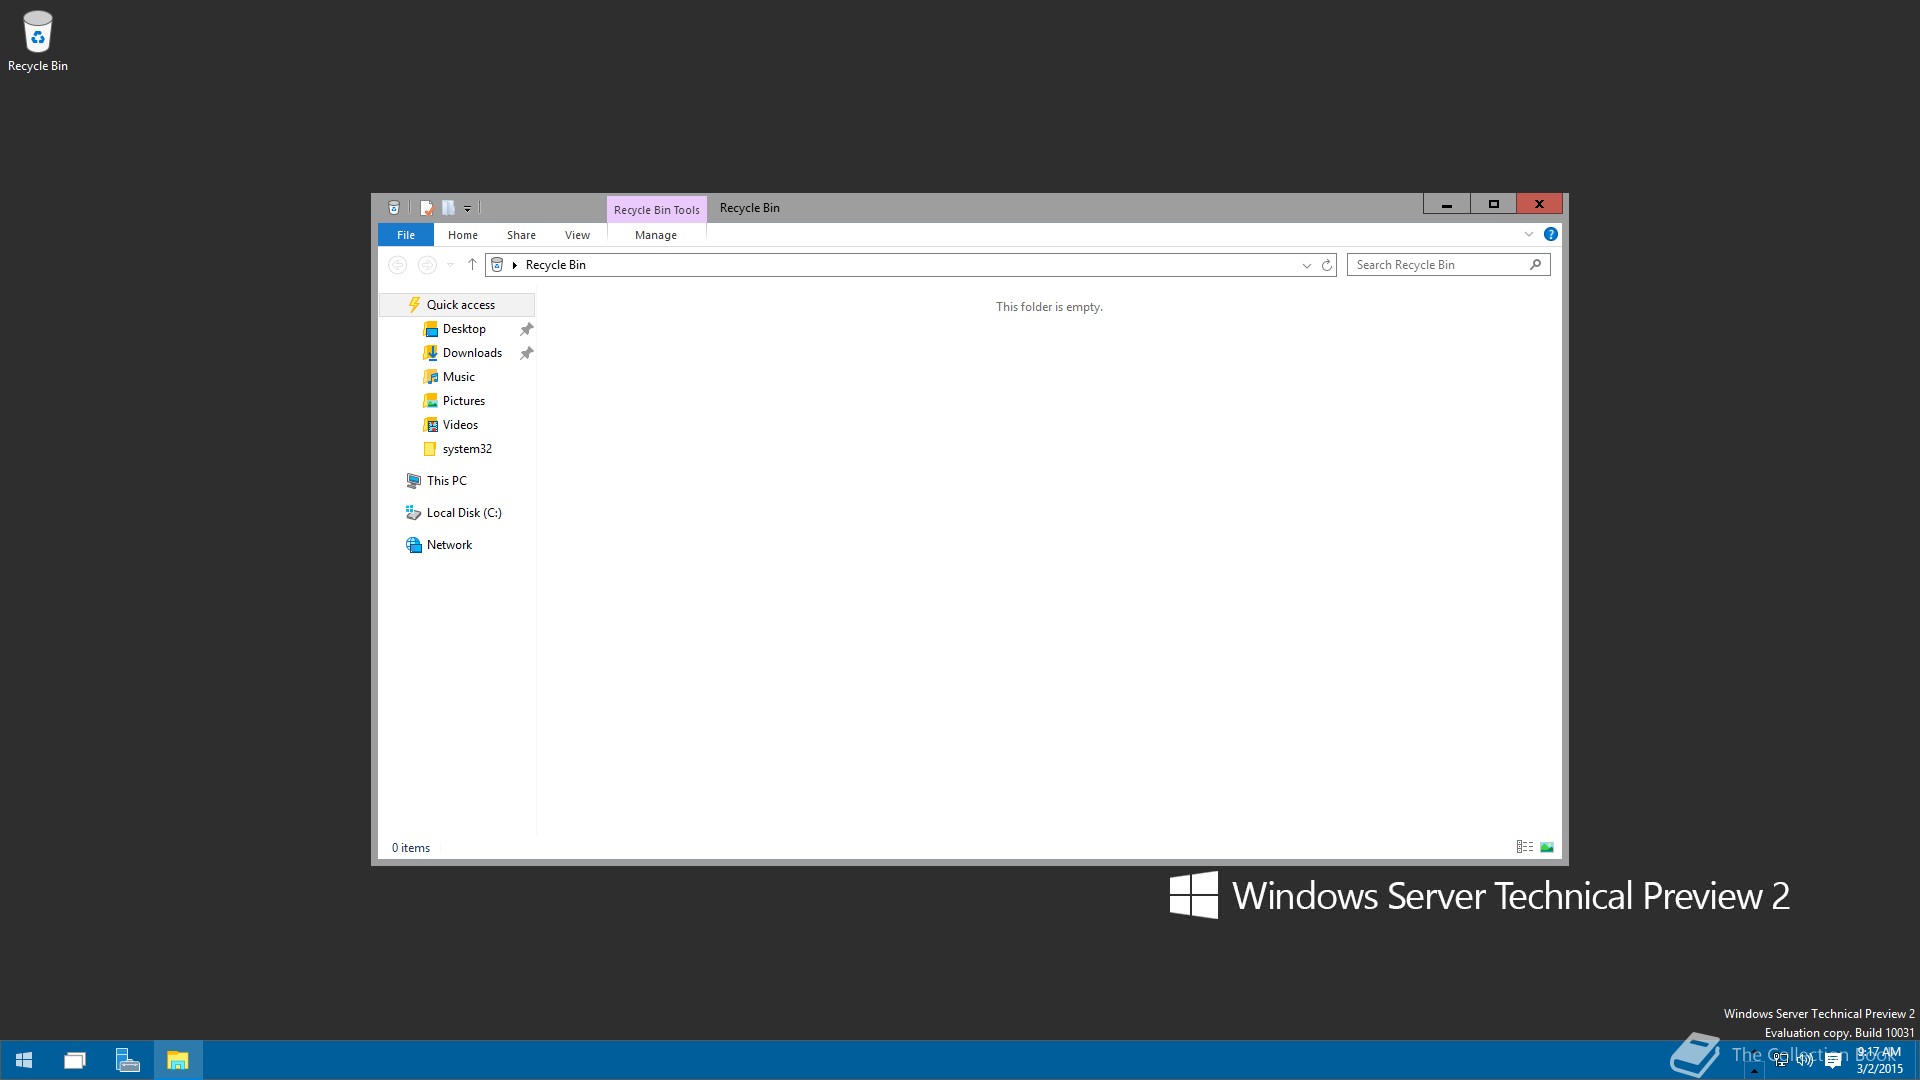Open the File tab
Viewport: 1920px width, 1080px height.
[406, 235]
